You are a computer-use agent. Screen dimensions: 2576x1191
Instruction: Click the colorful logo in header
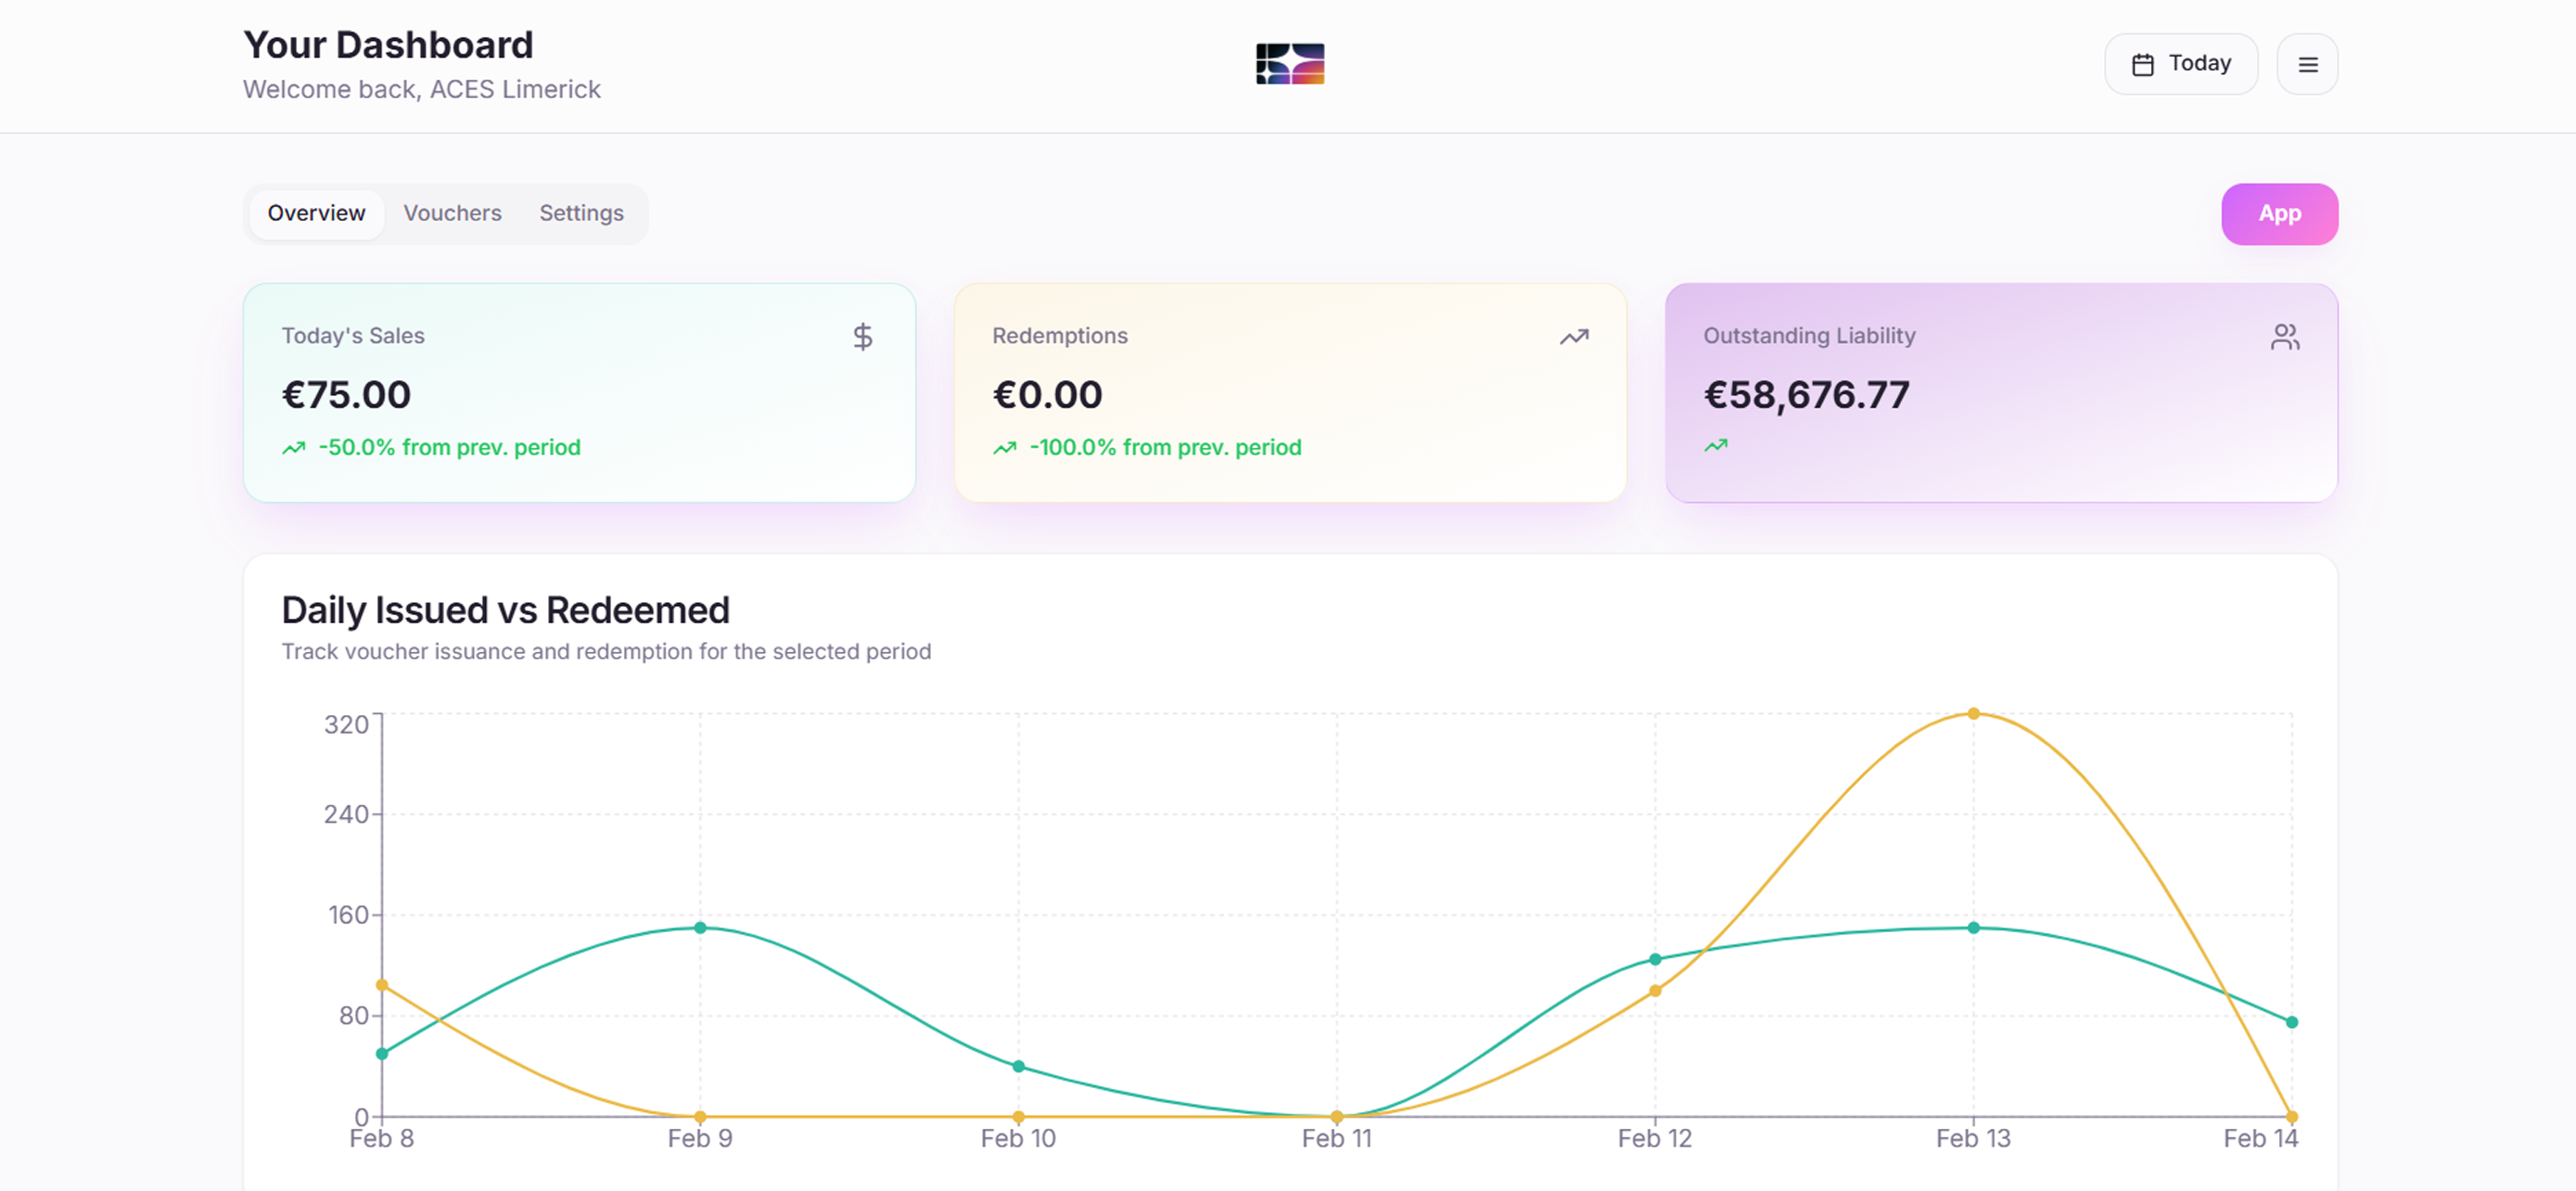[1290, 64]
